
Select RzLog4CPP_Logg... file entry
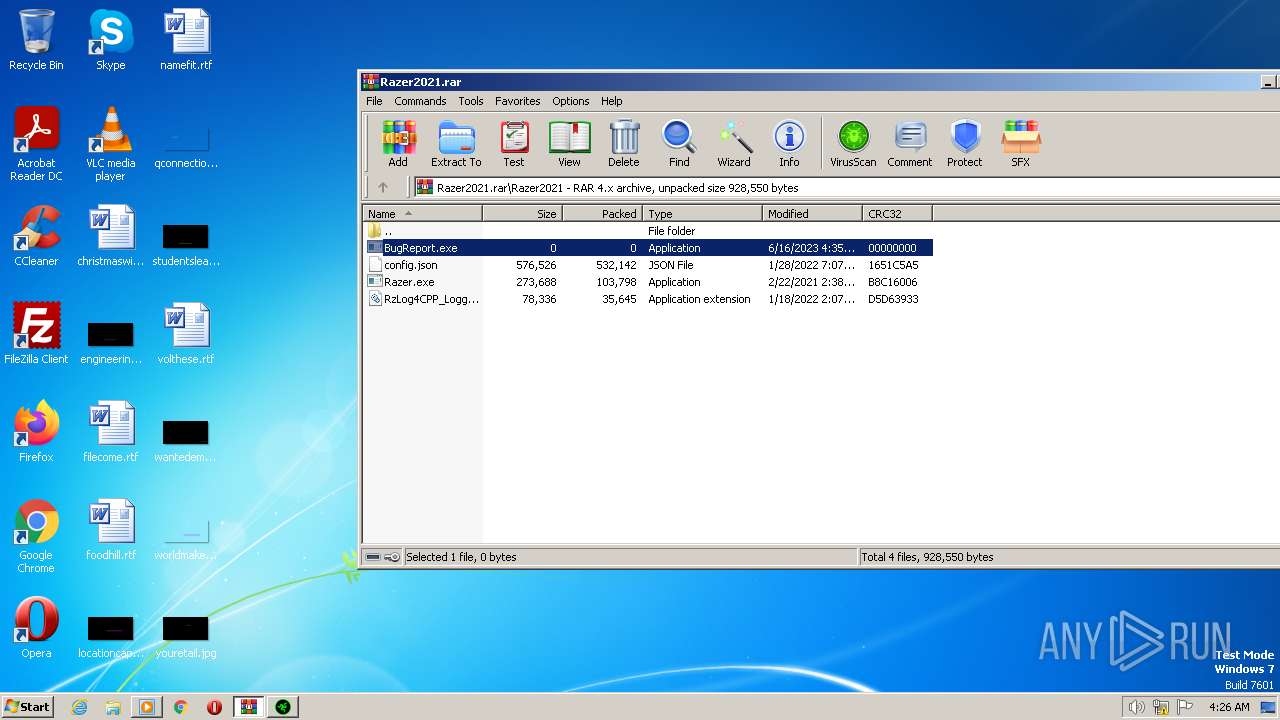pyautogui.click(x=647, y=299)
